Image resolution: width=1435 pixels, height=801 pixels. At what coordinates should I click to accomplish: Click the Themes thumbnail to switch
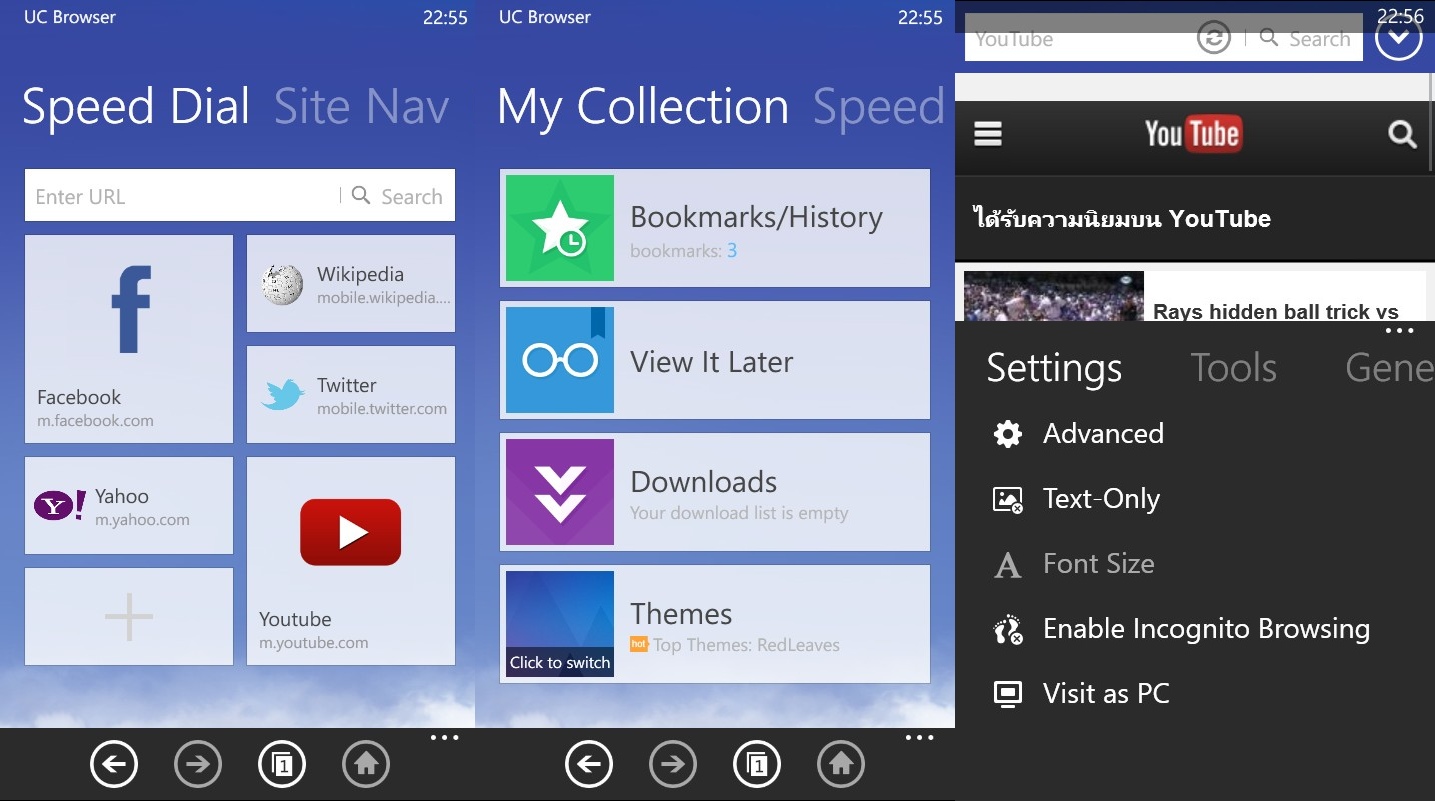click(560, 624)
